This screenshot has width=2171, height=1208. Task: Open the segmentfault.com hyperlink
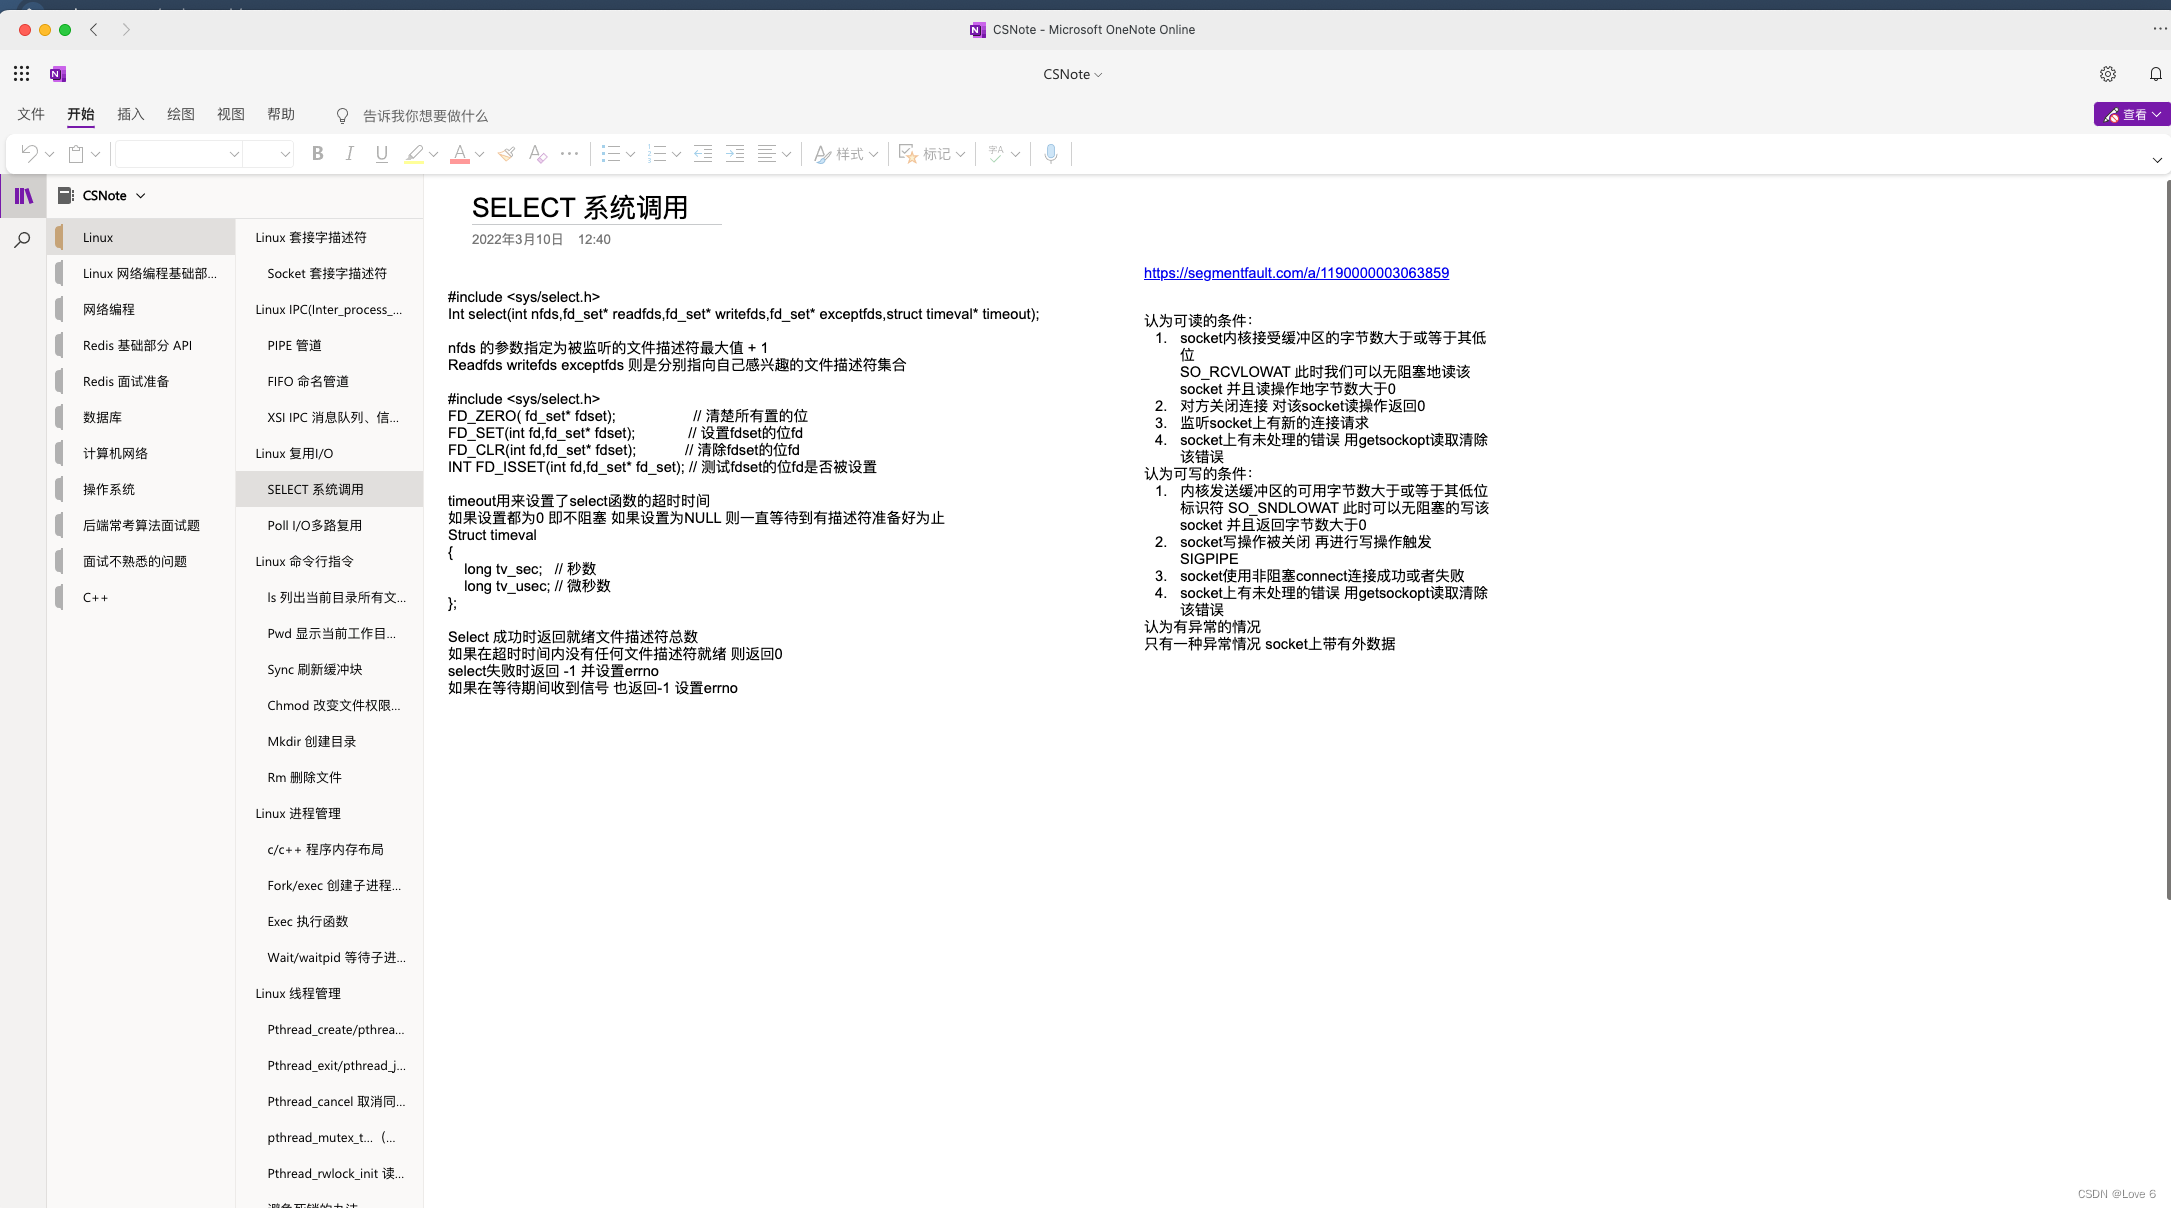pos(1295,273)
